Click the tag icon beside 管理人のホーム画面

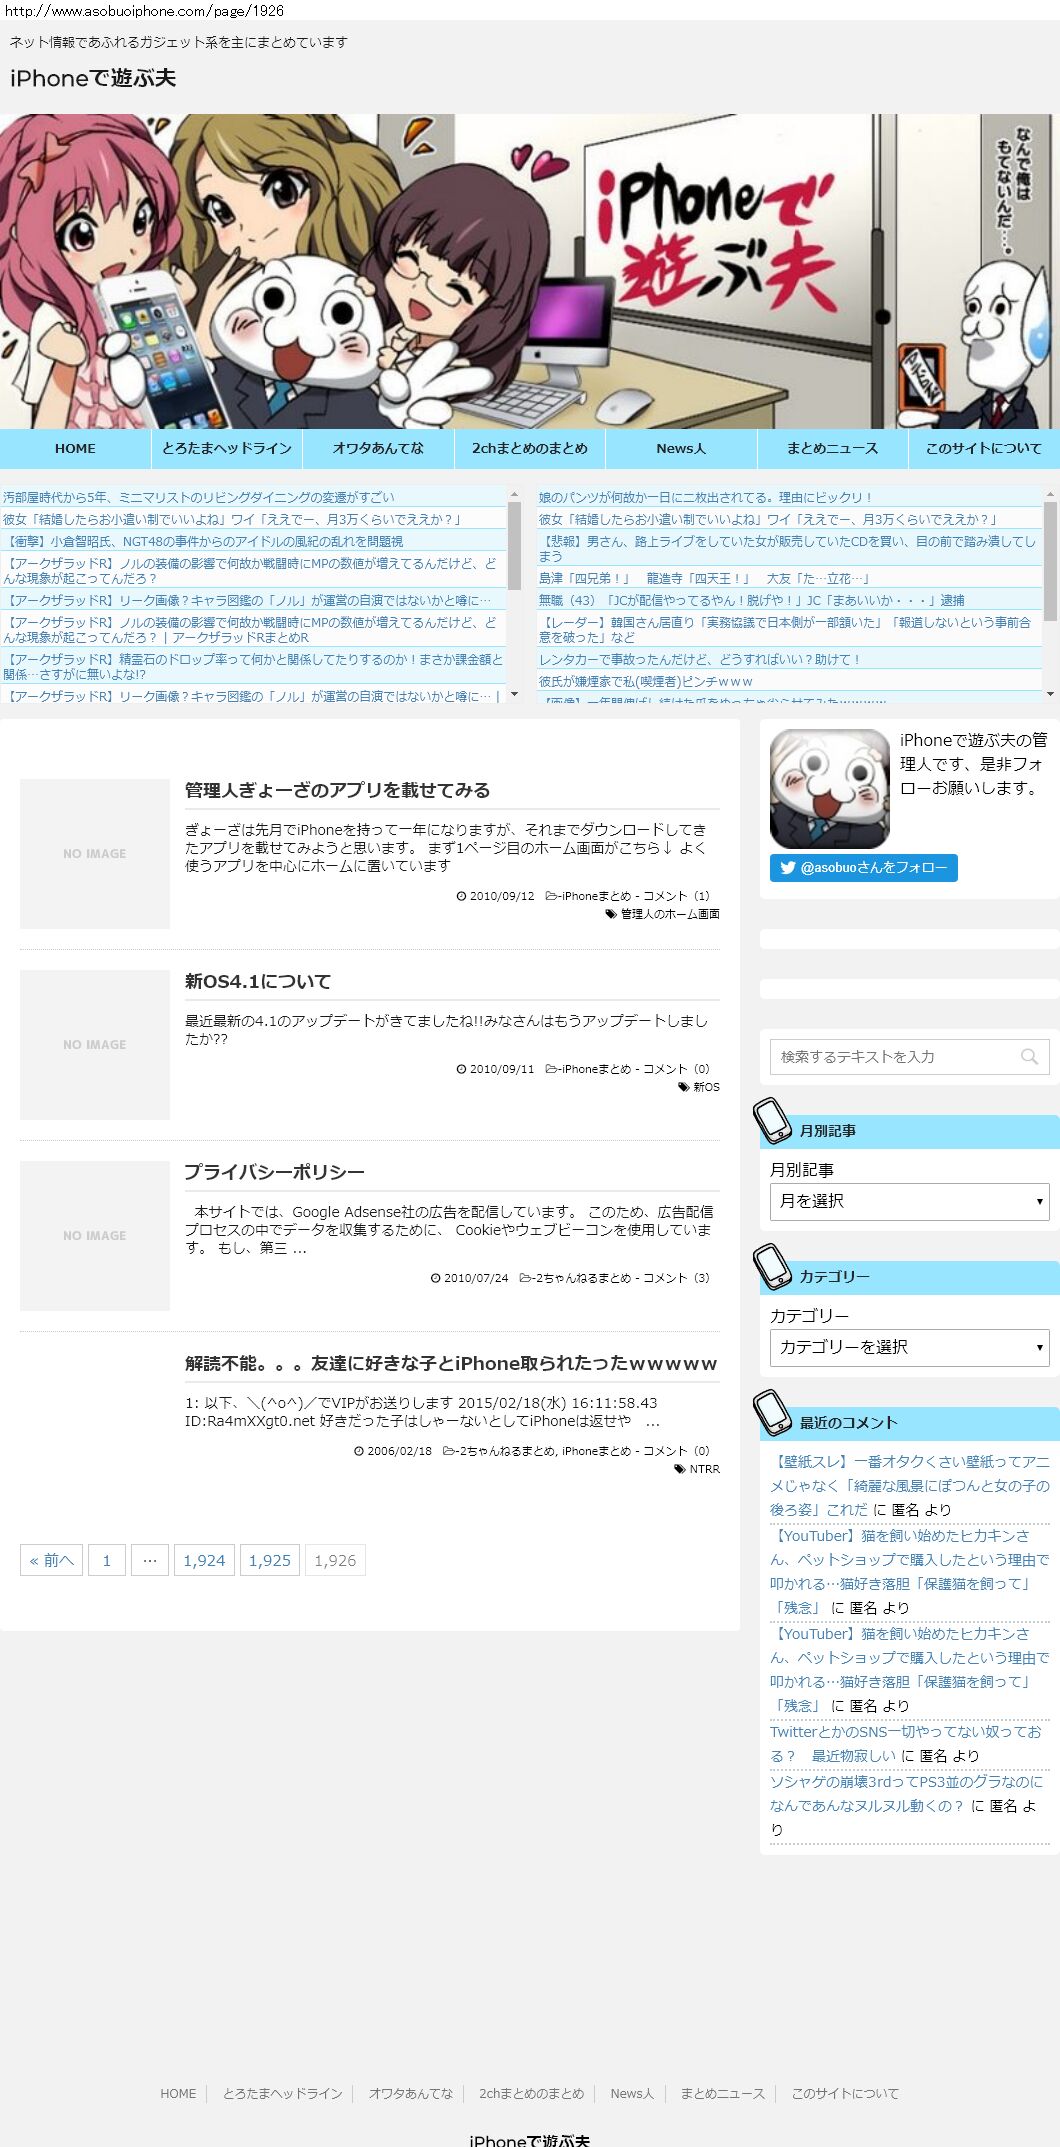[611, 914]
